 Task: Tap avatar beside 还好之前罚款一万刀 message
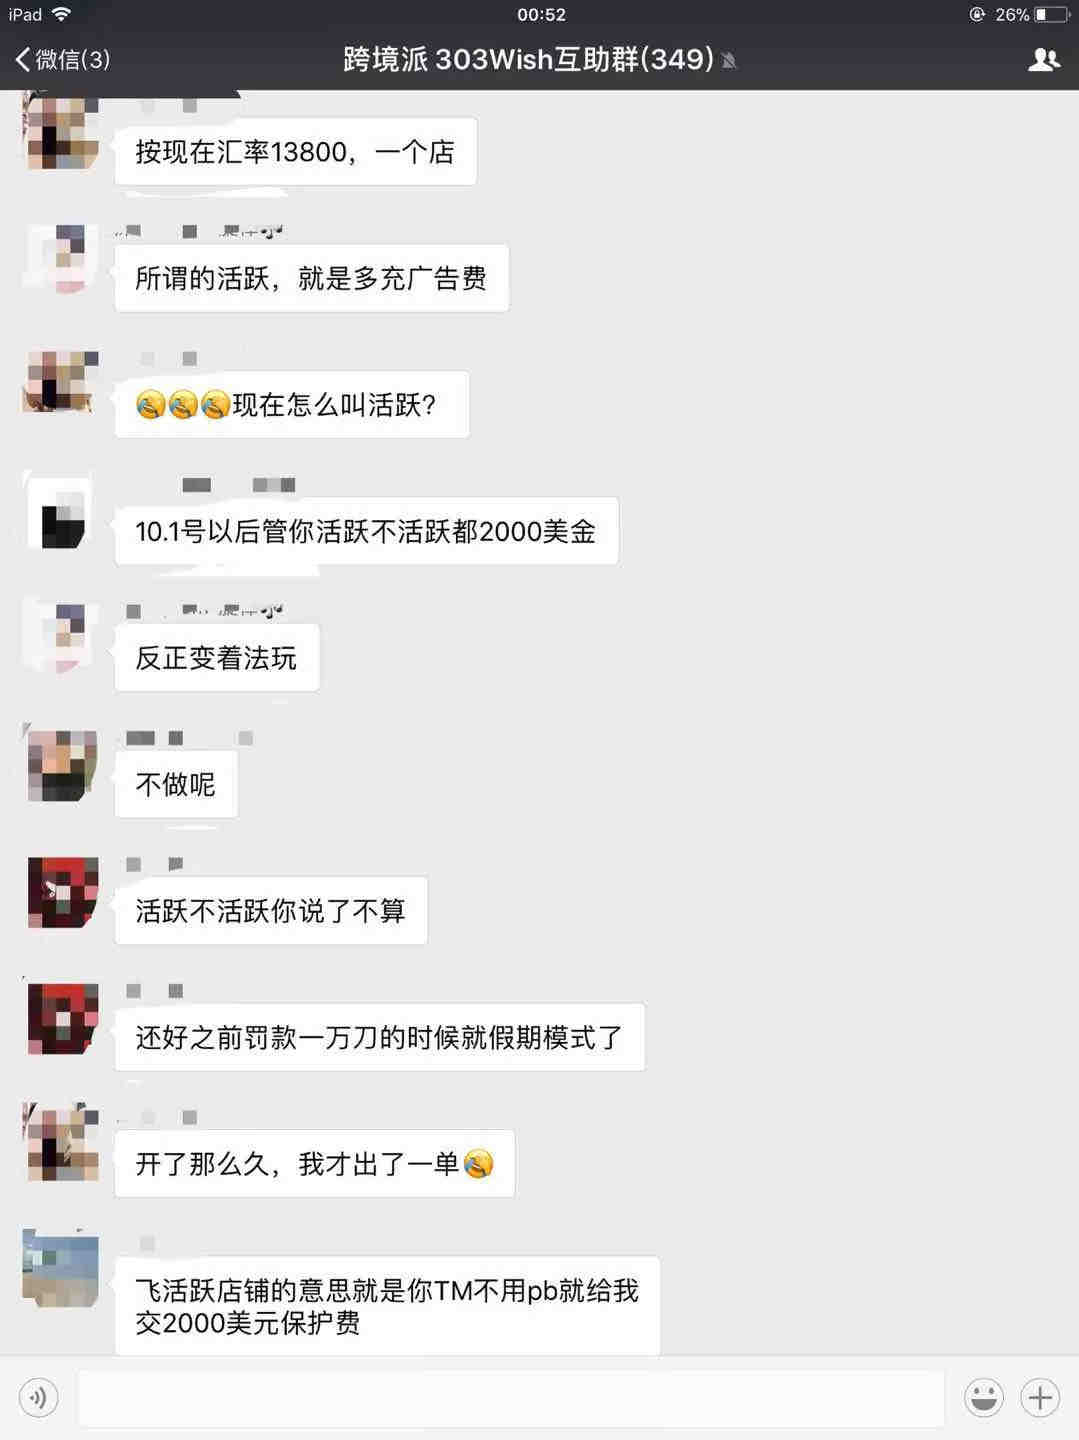tap(61, 1018)
